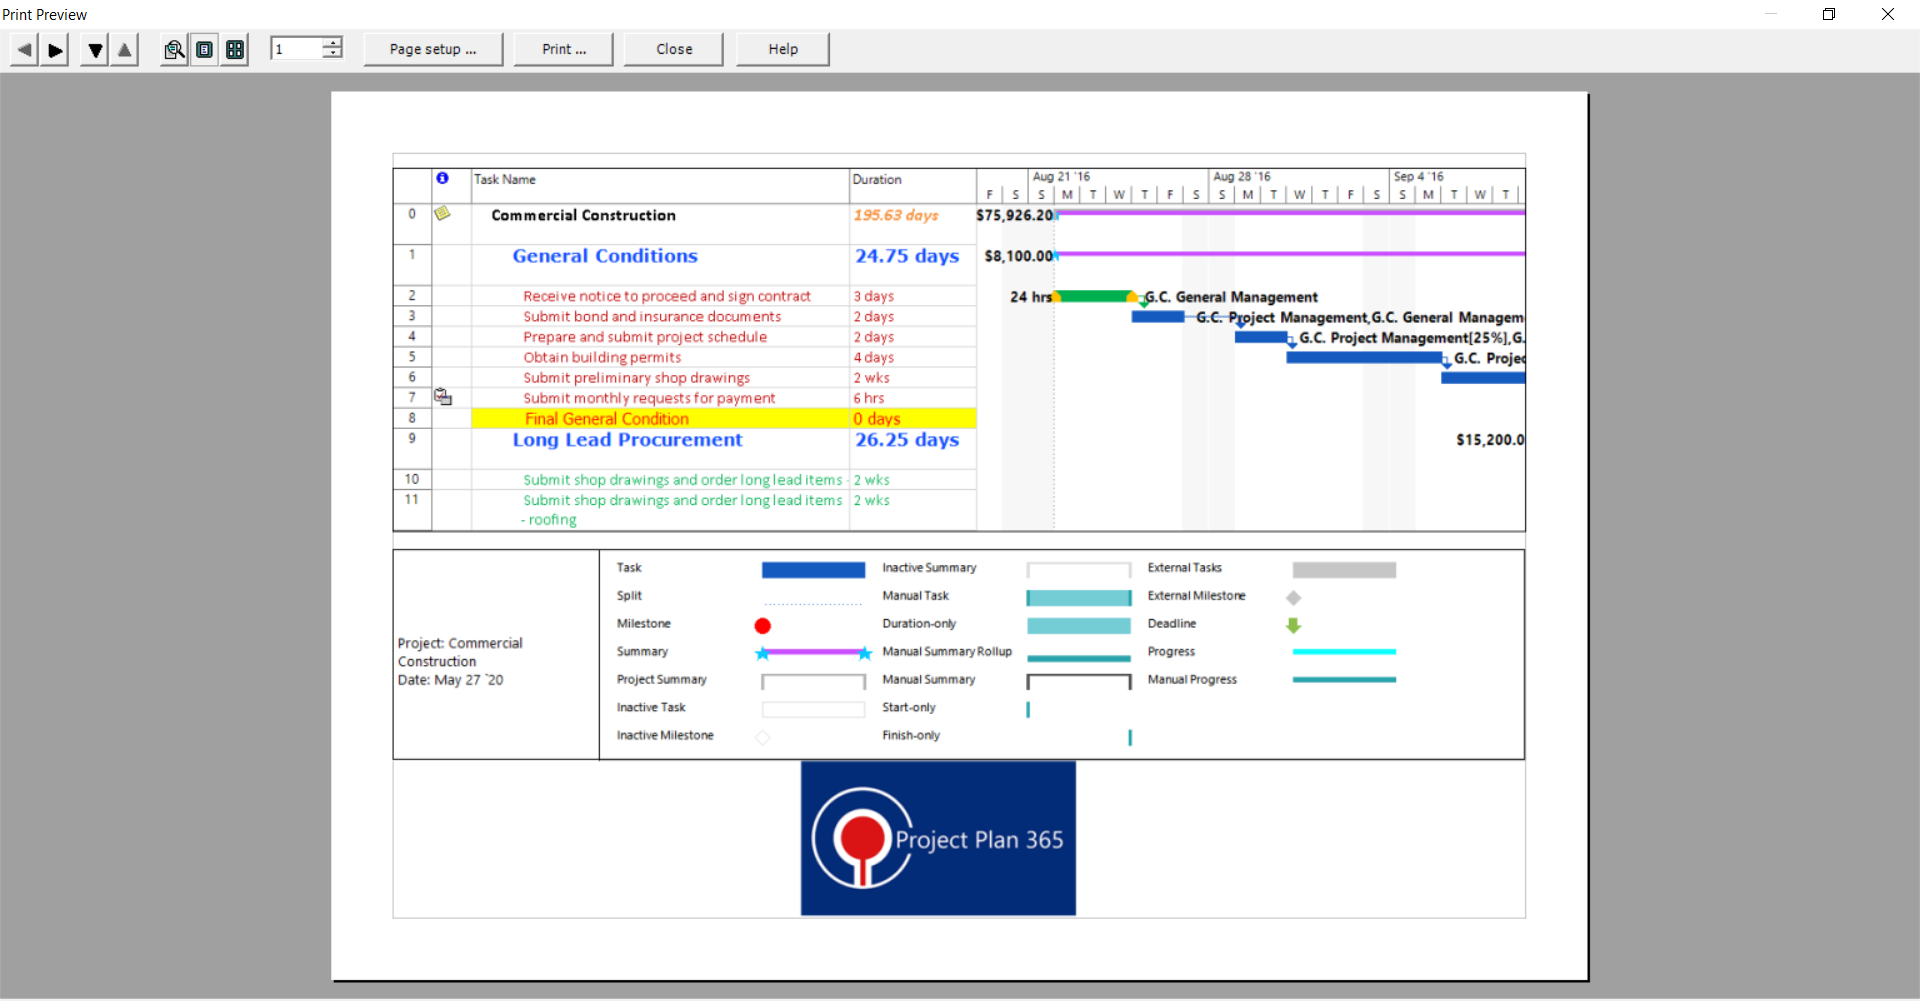This screenshot has width=1920, height=1001.
Task: Click the page number input field
Action: click(297, 49)
